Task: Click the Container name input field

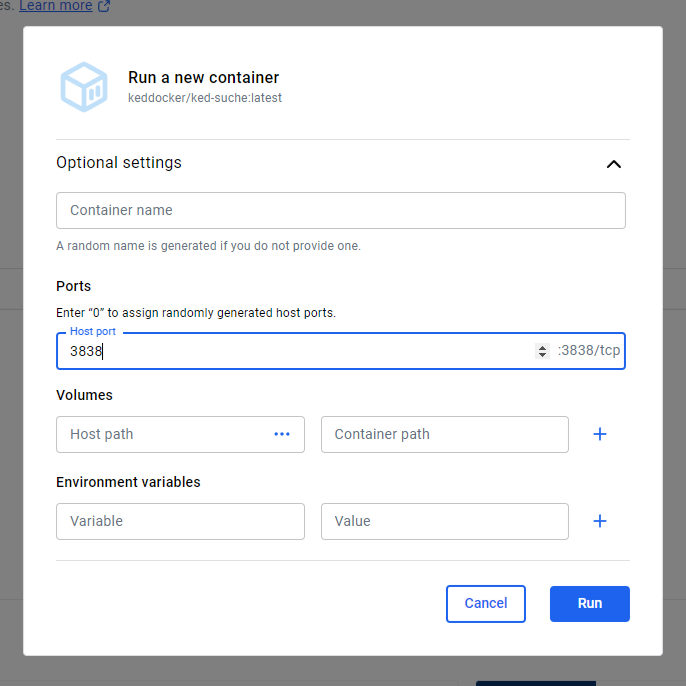Action: point(340,210)
